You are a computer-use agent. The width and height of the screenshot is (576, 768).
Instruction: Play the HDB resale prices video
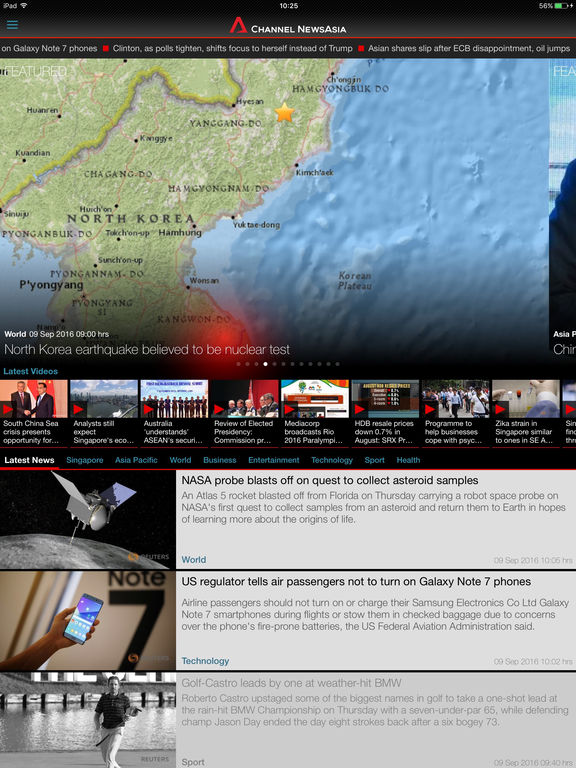point(385,412)
